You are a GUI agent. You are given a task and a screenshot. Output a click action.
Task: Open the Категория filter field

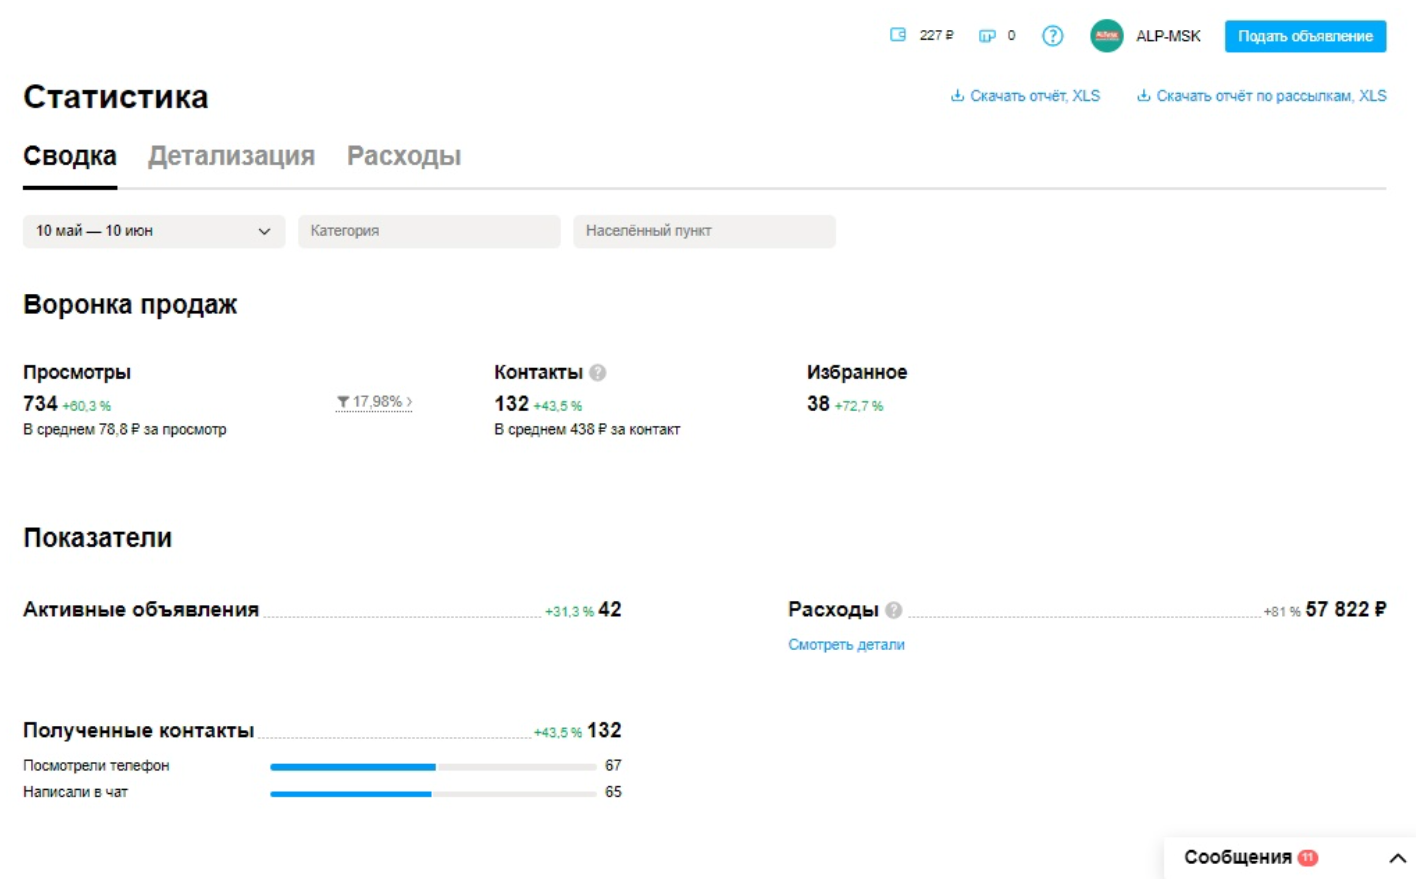(429, 231)
